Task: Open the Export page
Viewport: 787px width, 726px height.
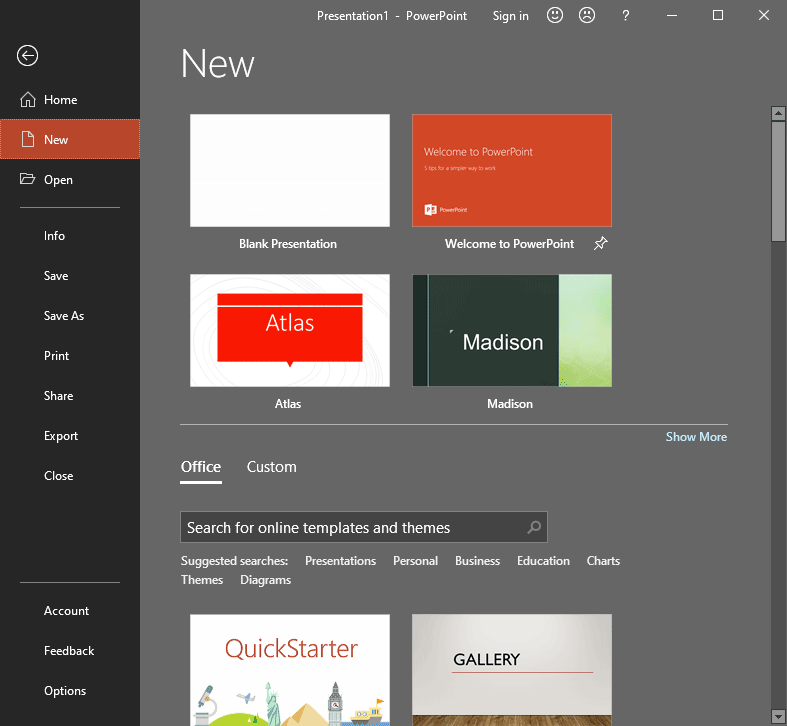Action: (61, 436)
